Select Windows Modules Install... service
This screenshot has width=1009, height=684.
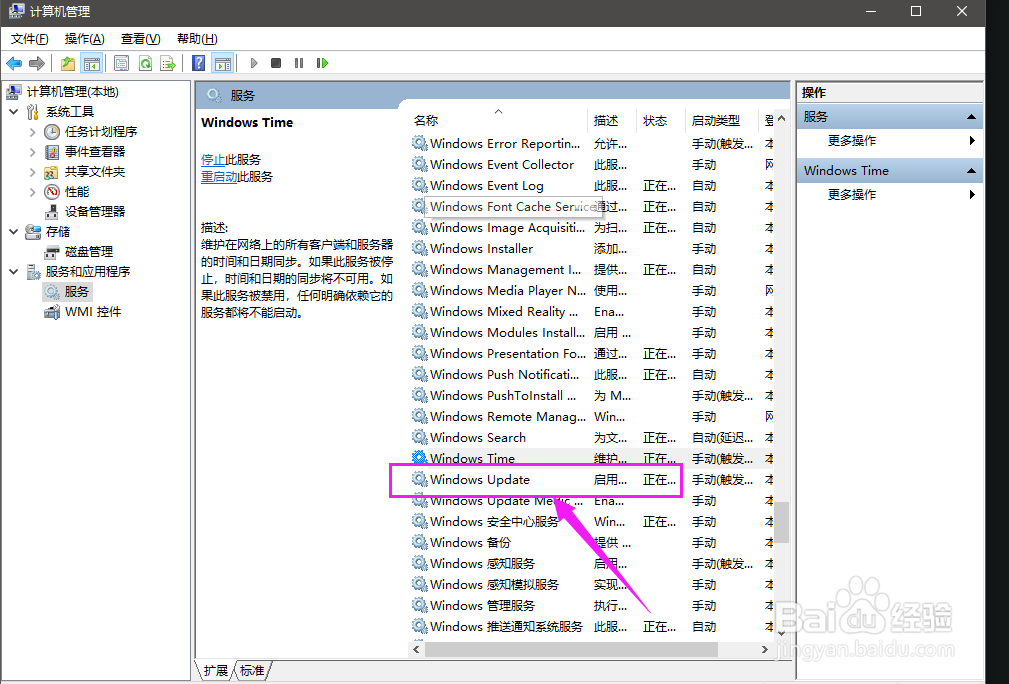click(x=593, y=333)
